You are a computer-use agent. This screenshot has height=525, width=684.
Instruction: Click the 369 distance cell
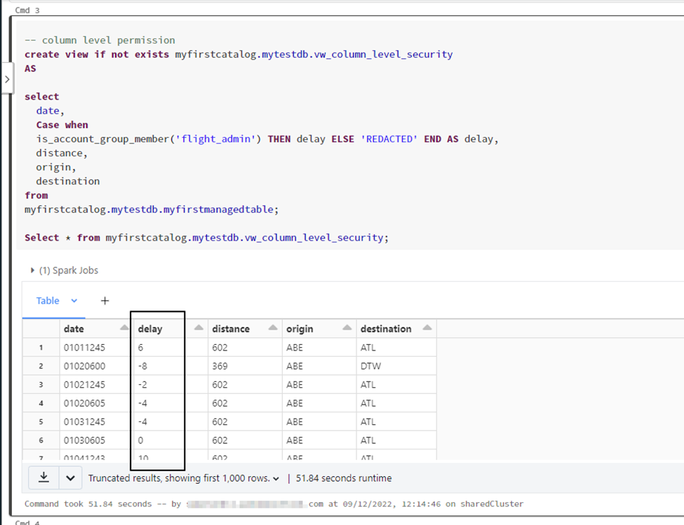pos(245,366)
